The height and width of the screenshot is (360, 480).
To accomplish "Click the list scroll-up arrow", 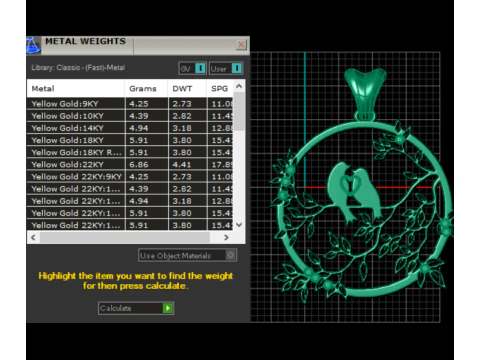I will point(239,86).
